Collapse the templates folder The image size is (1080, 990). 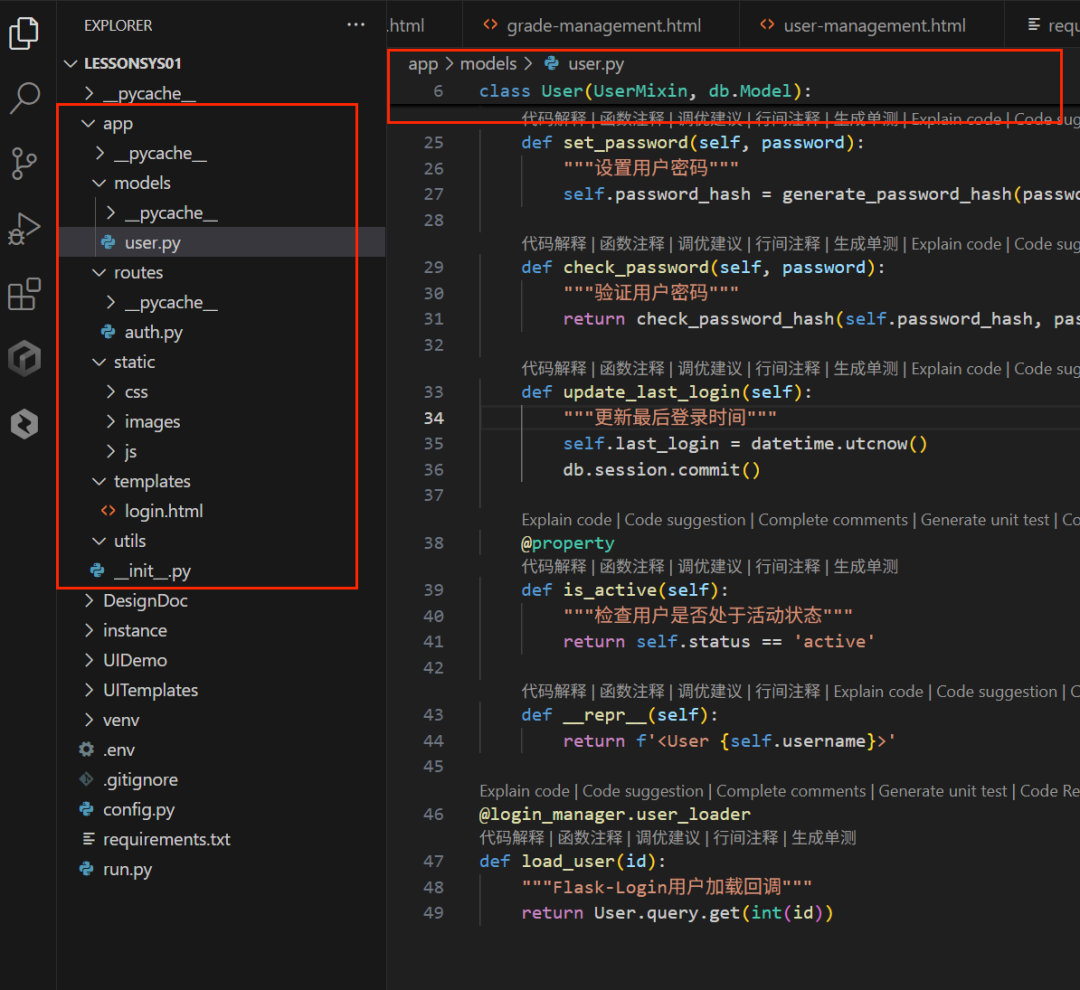coord(100,481)
